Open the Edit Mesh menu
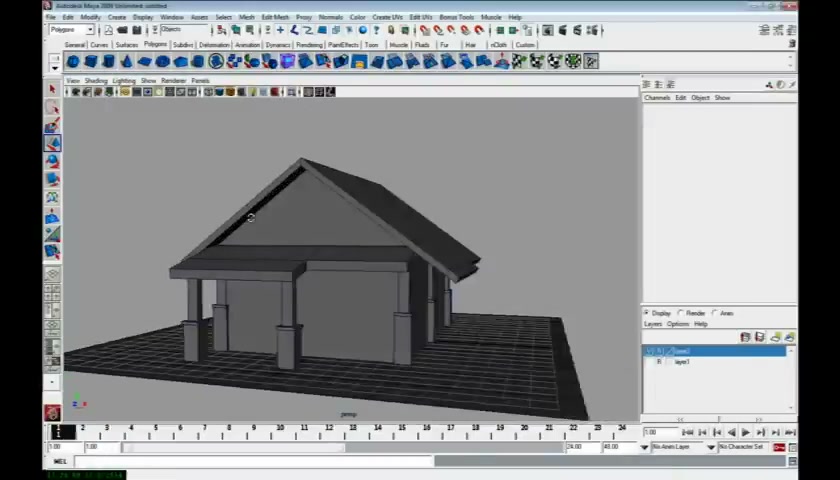The height and width of the screenshot is (480, 840). click(x=275, y=17)
